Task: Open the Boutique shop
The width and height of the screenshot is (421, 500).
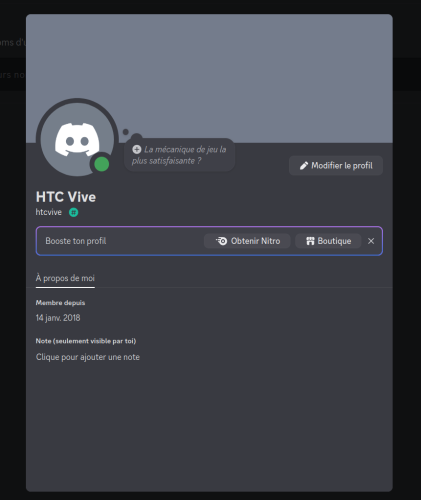Action: [328, 241]
